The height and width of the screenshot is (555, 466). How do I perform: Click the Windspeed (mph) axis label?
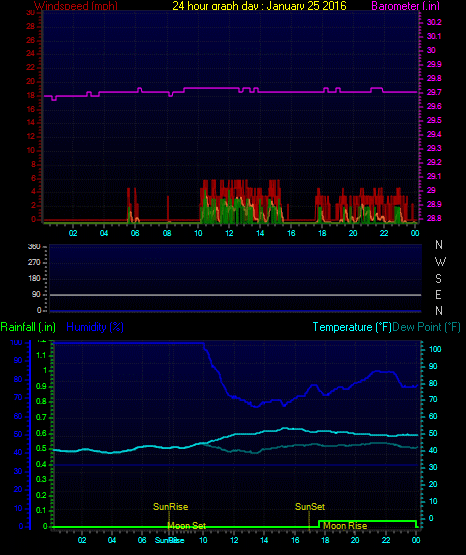tap(76, 6)
